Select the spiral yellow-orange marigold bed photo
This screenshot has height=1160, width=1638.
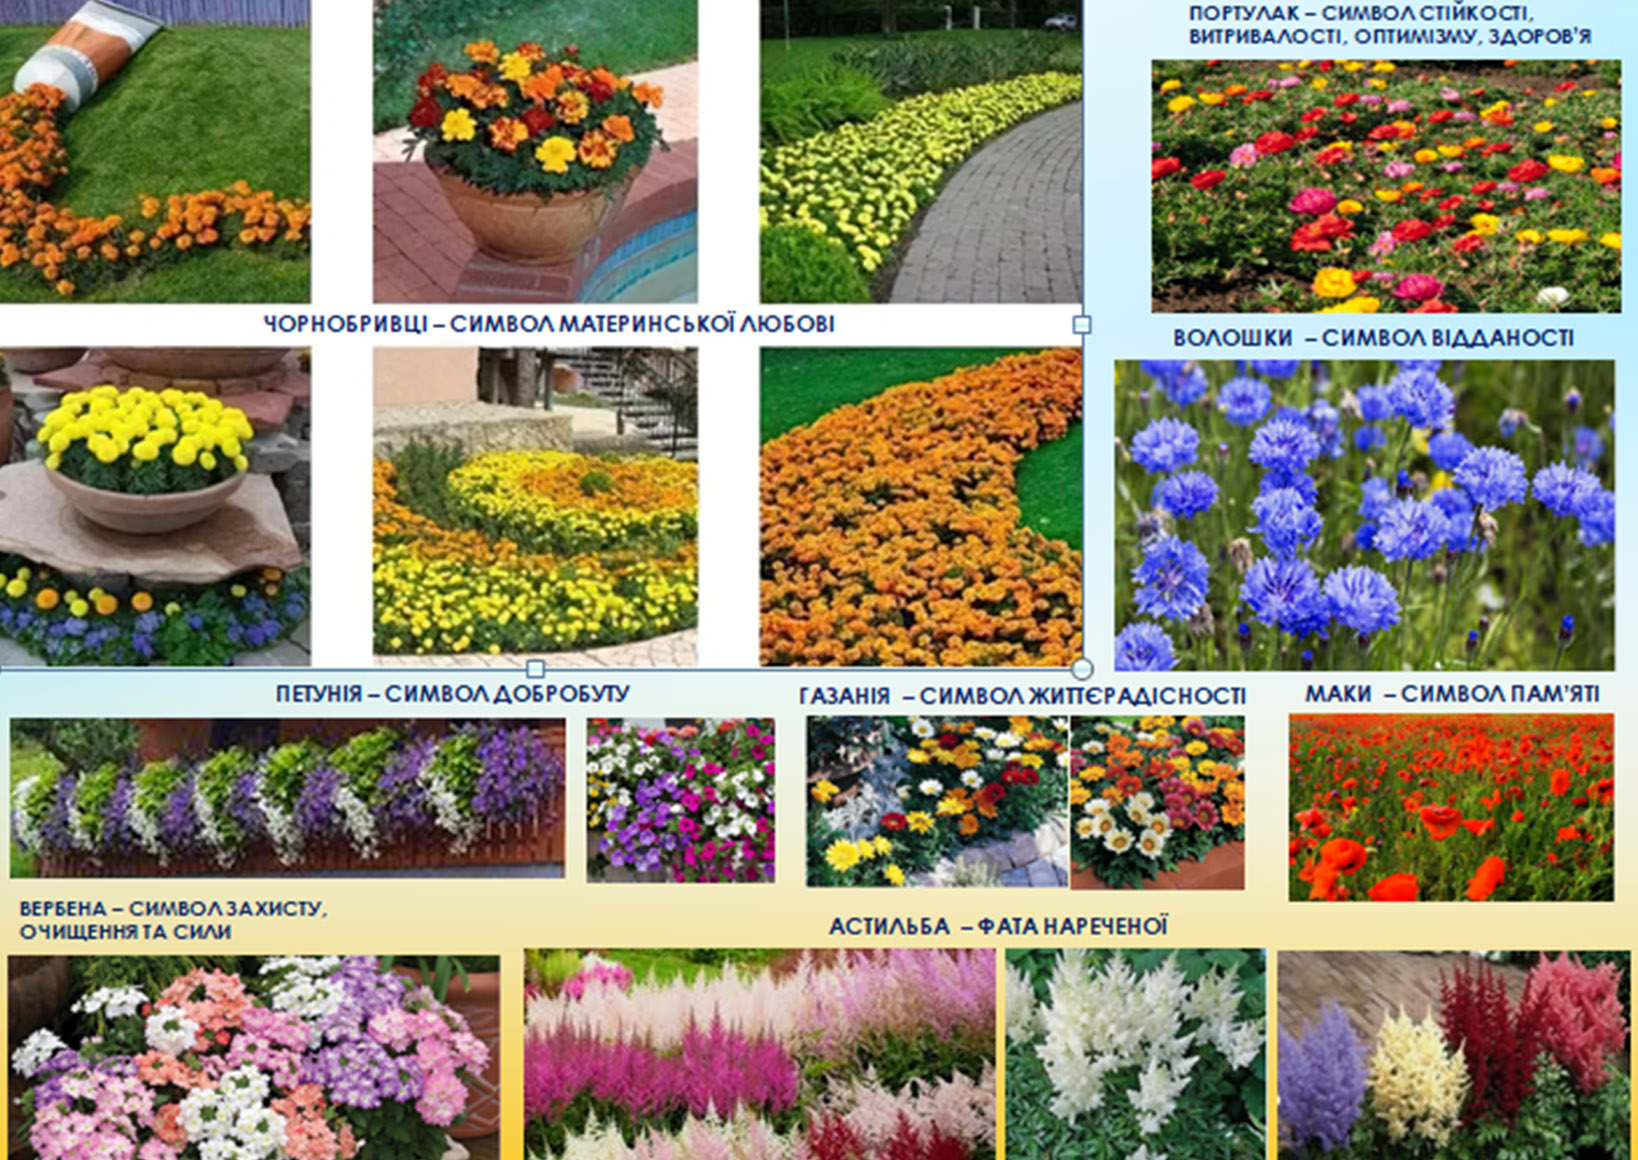[x=535, y=506]
